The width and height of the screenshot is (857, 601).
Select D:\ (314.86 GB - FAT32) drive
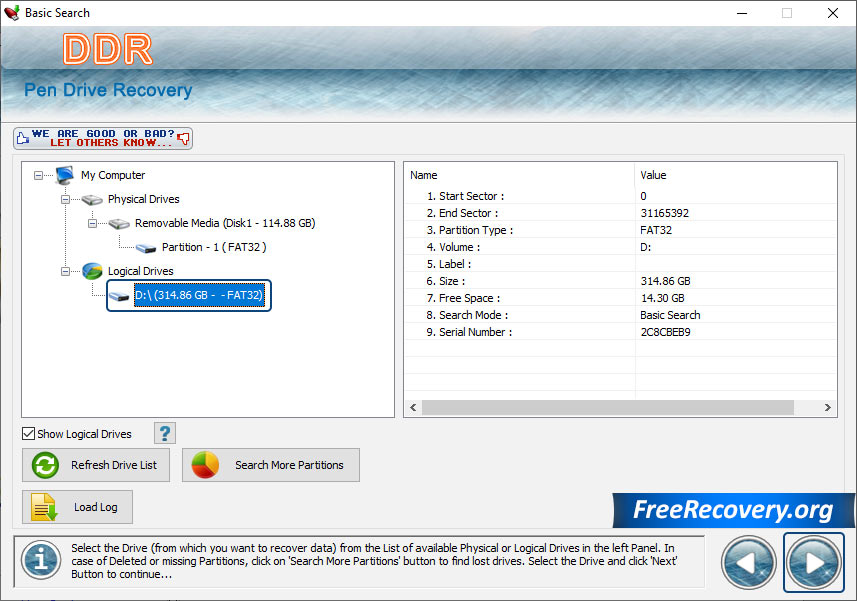tap(199, 296)
